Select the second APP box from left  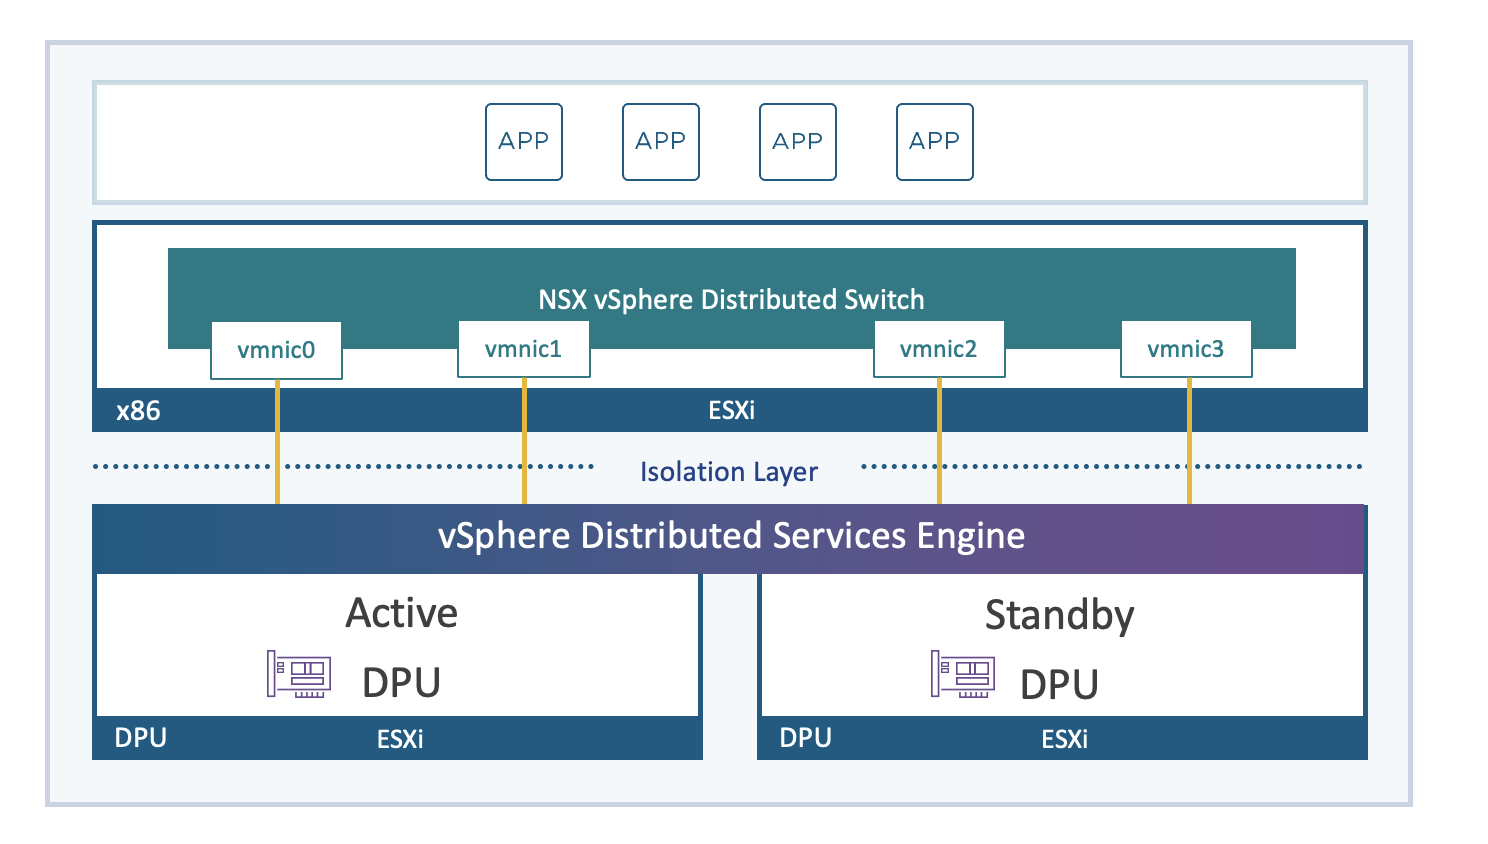coord(661,142)
